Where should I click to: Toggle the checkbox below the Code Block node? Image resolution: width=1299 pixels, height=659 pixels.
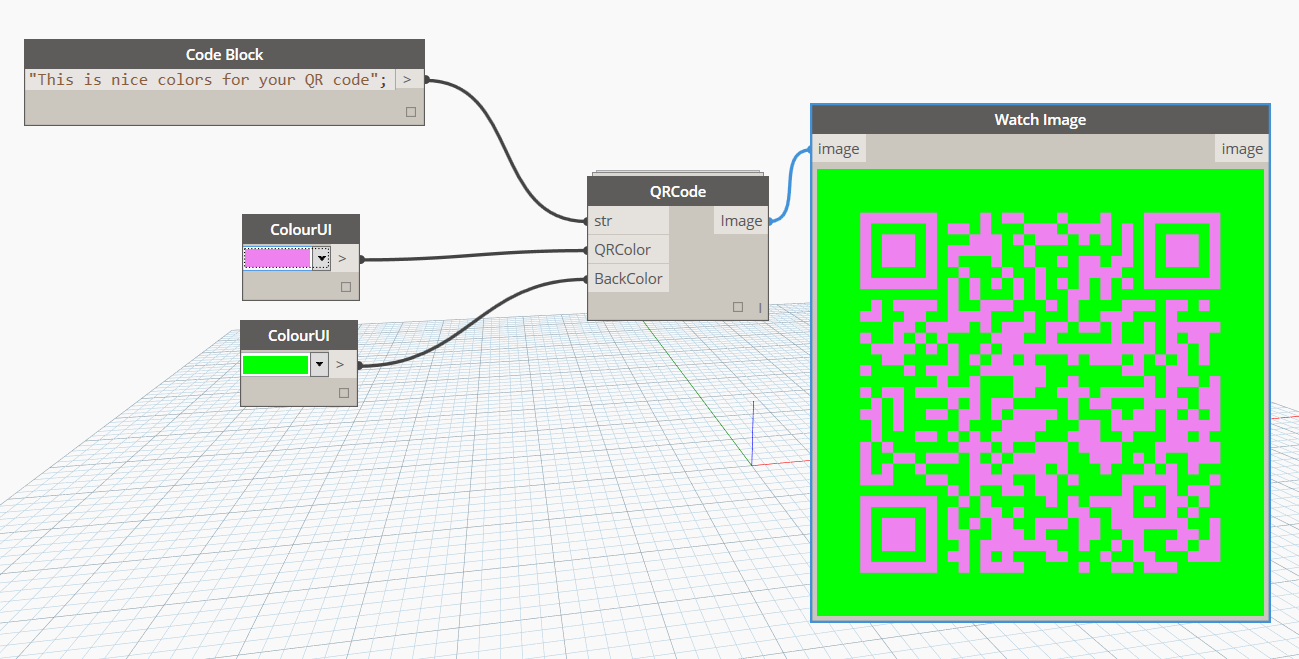click(x=411, y=111)
